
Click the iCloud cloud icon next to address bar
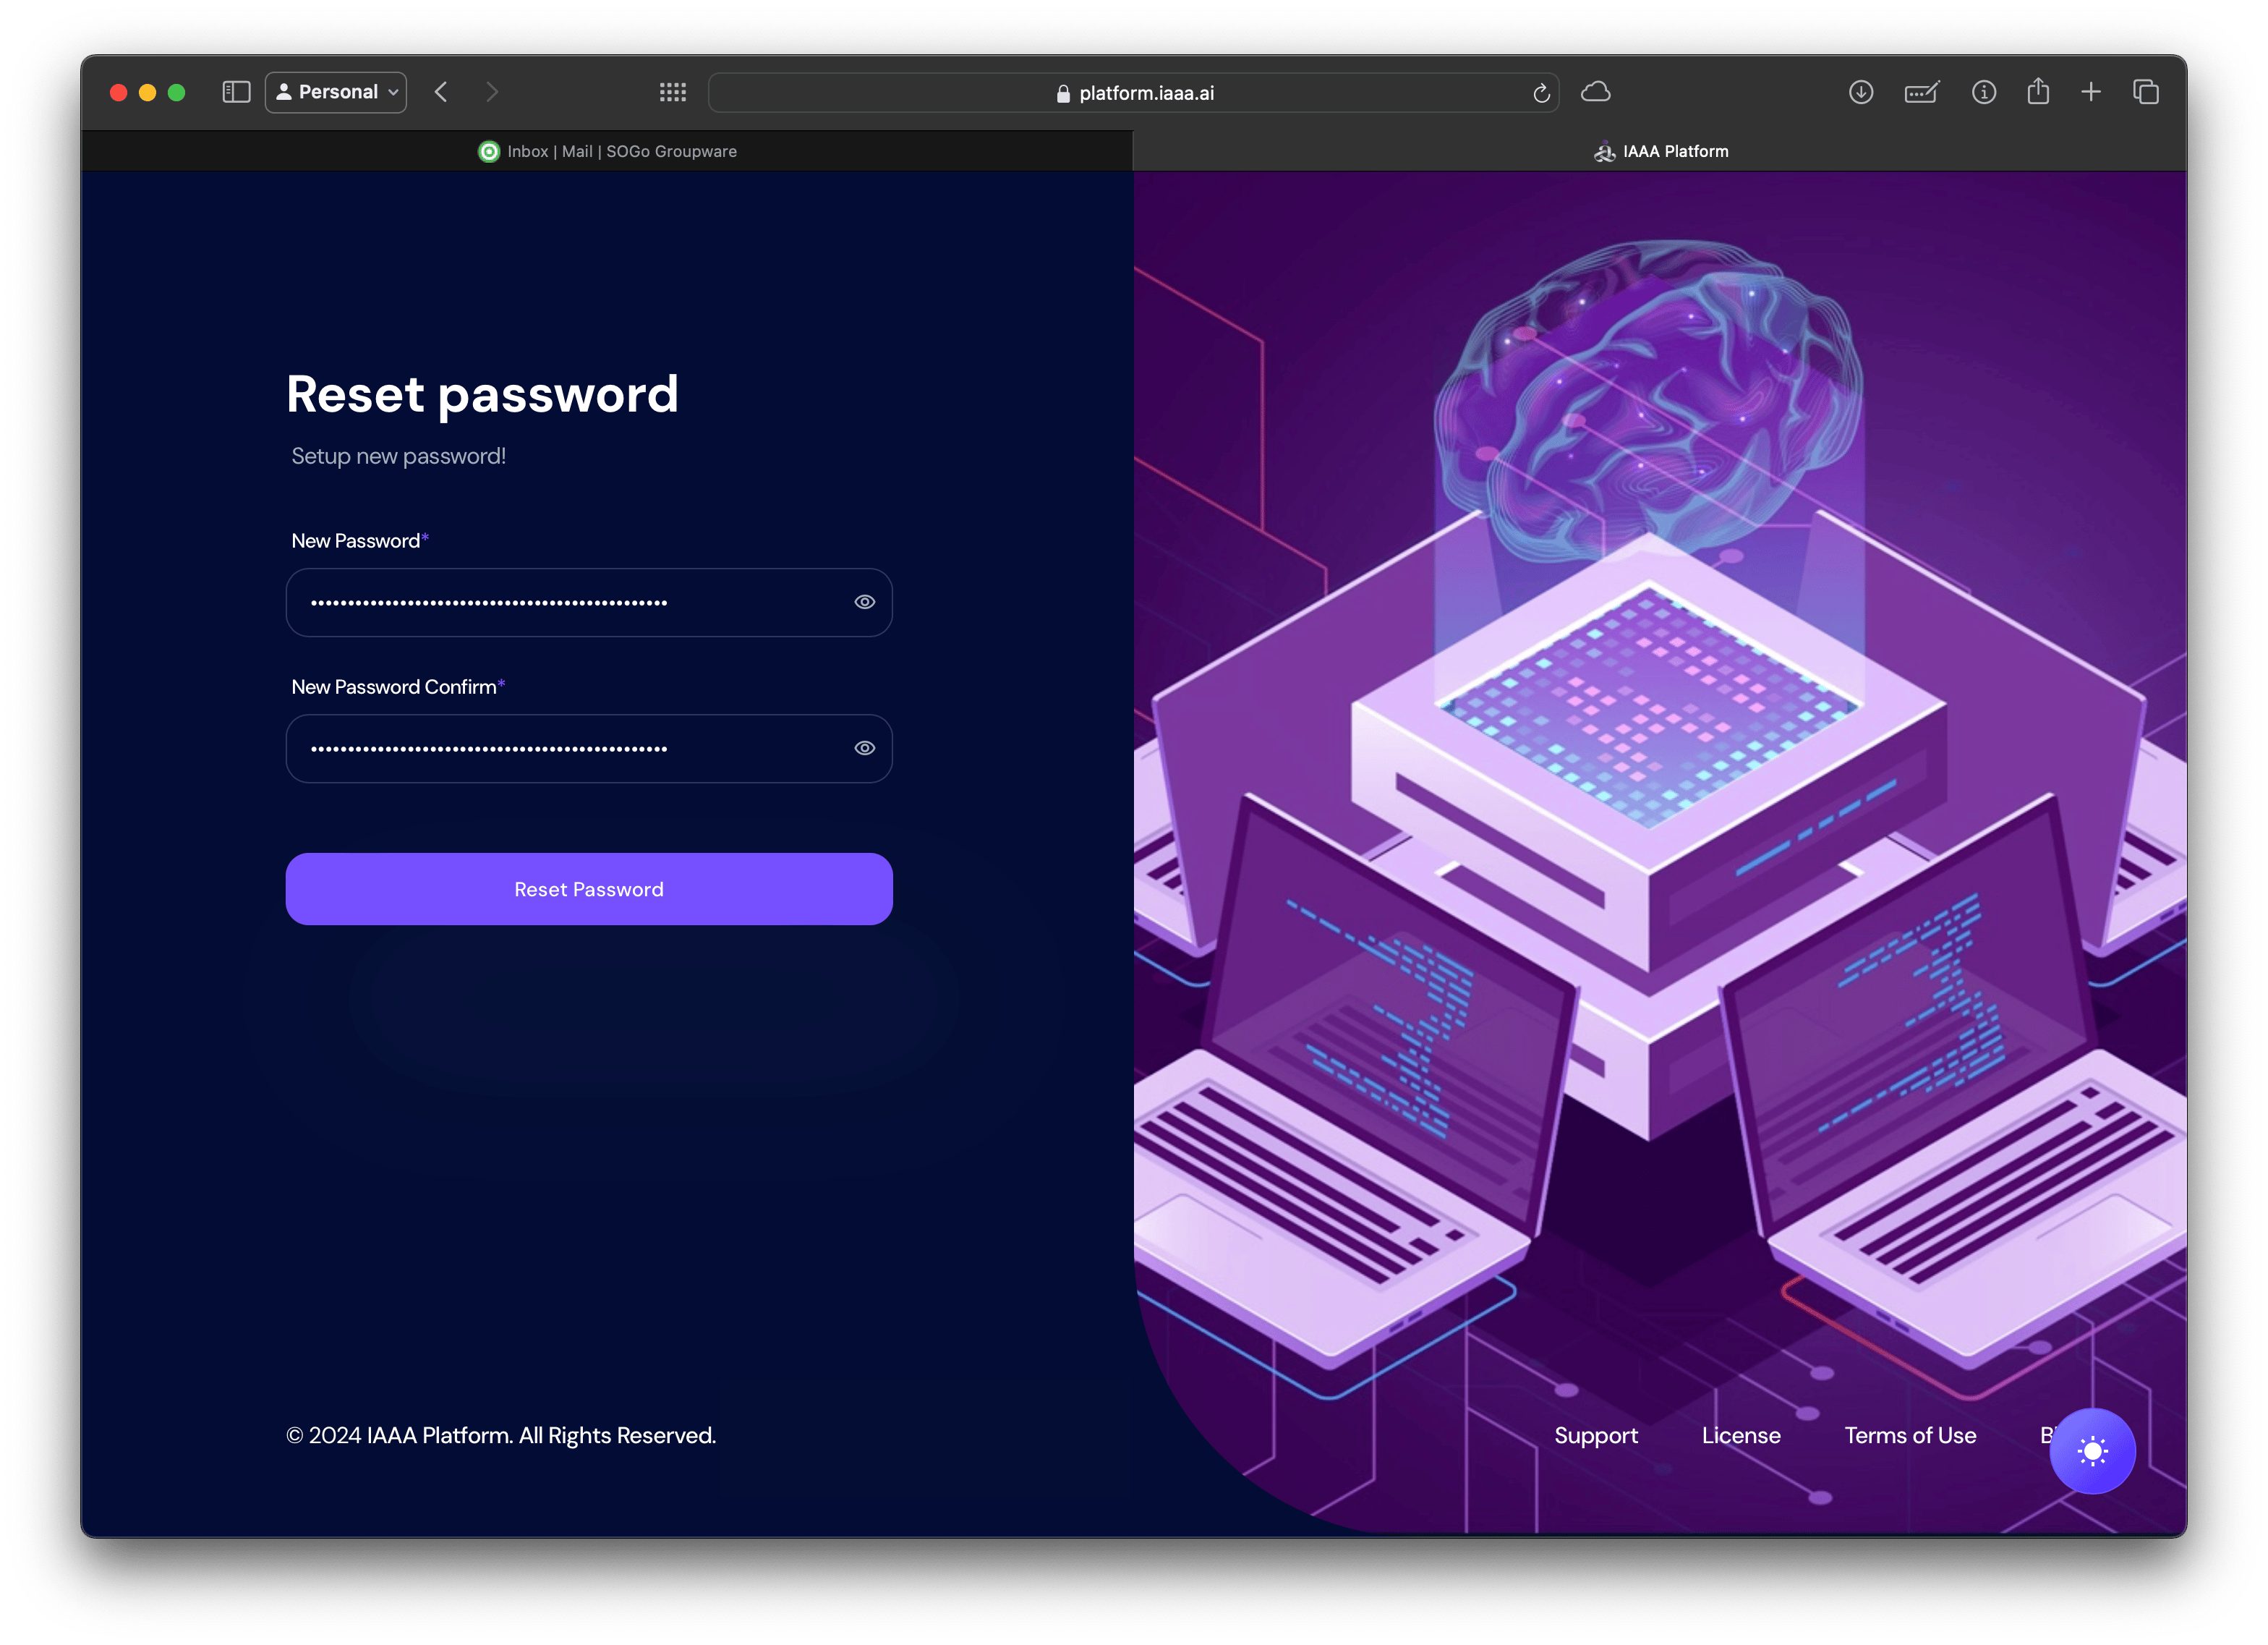(x=1597, y=92)
